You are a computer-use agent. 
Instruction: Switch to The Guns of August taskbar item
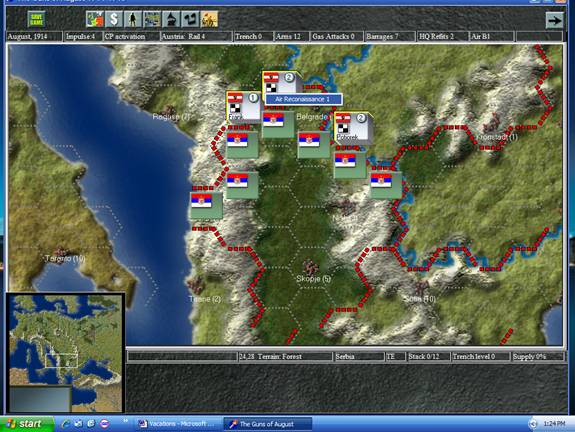pos(268,424)
